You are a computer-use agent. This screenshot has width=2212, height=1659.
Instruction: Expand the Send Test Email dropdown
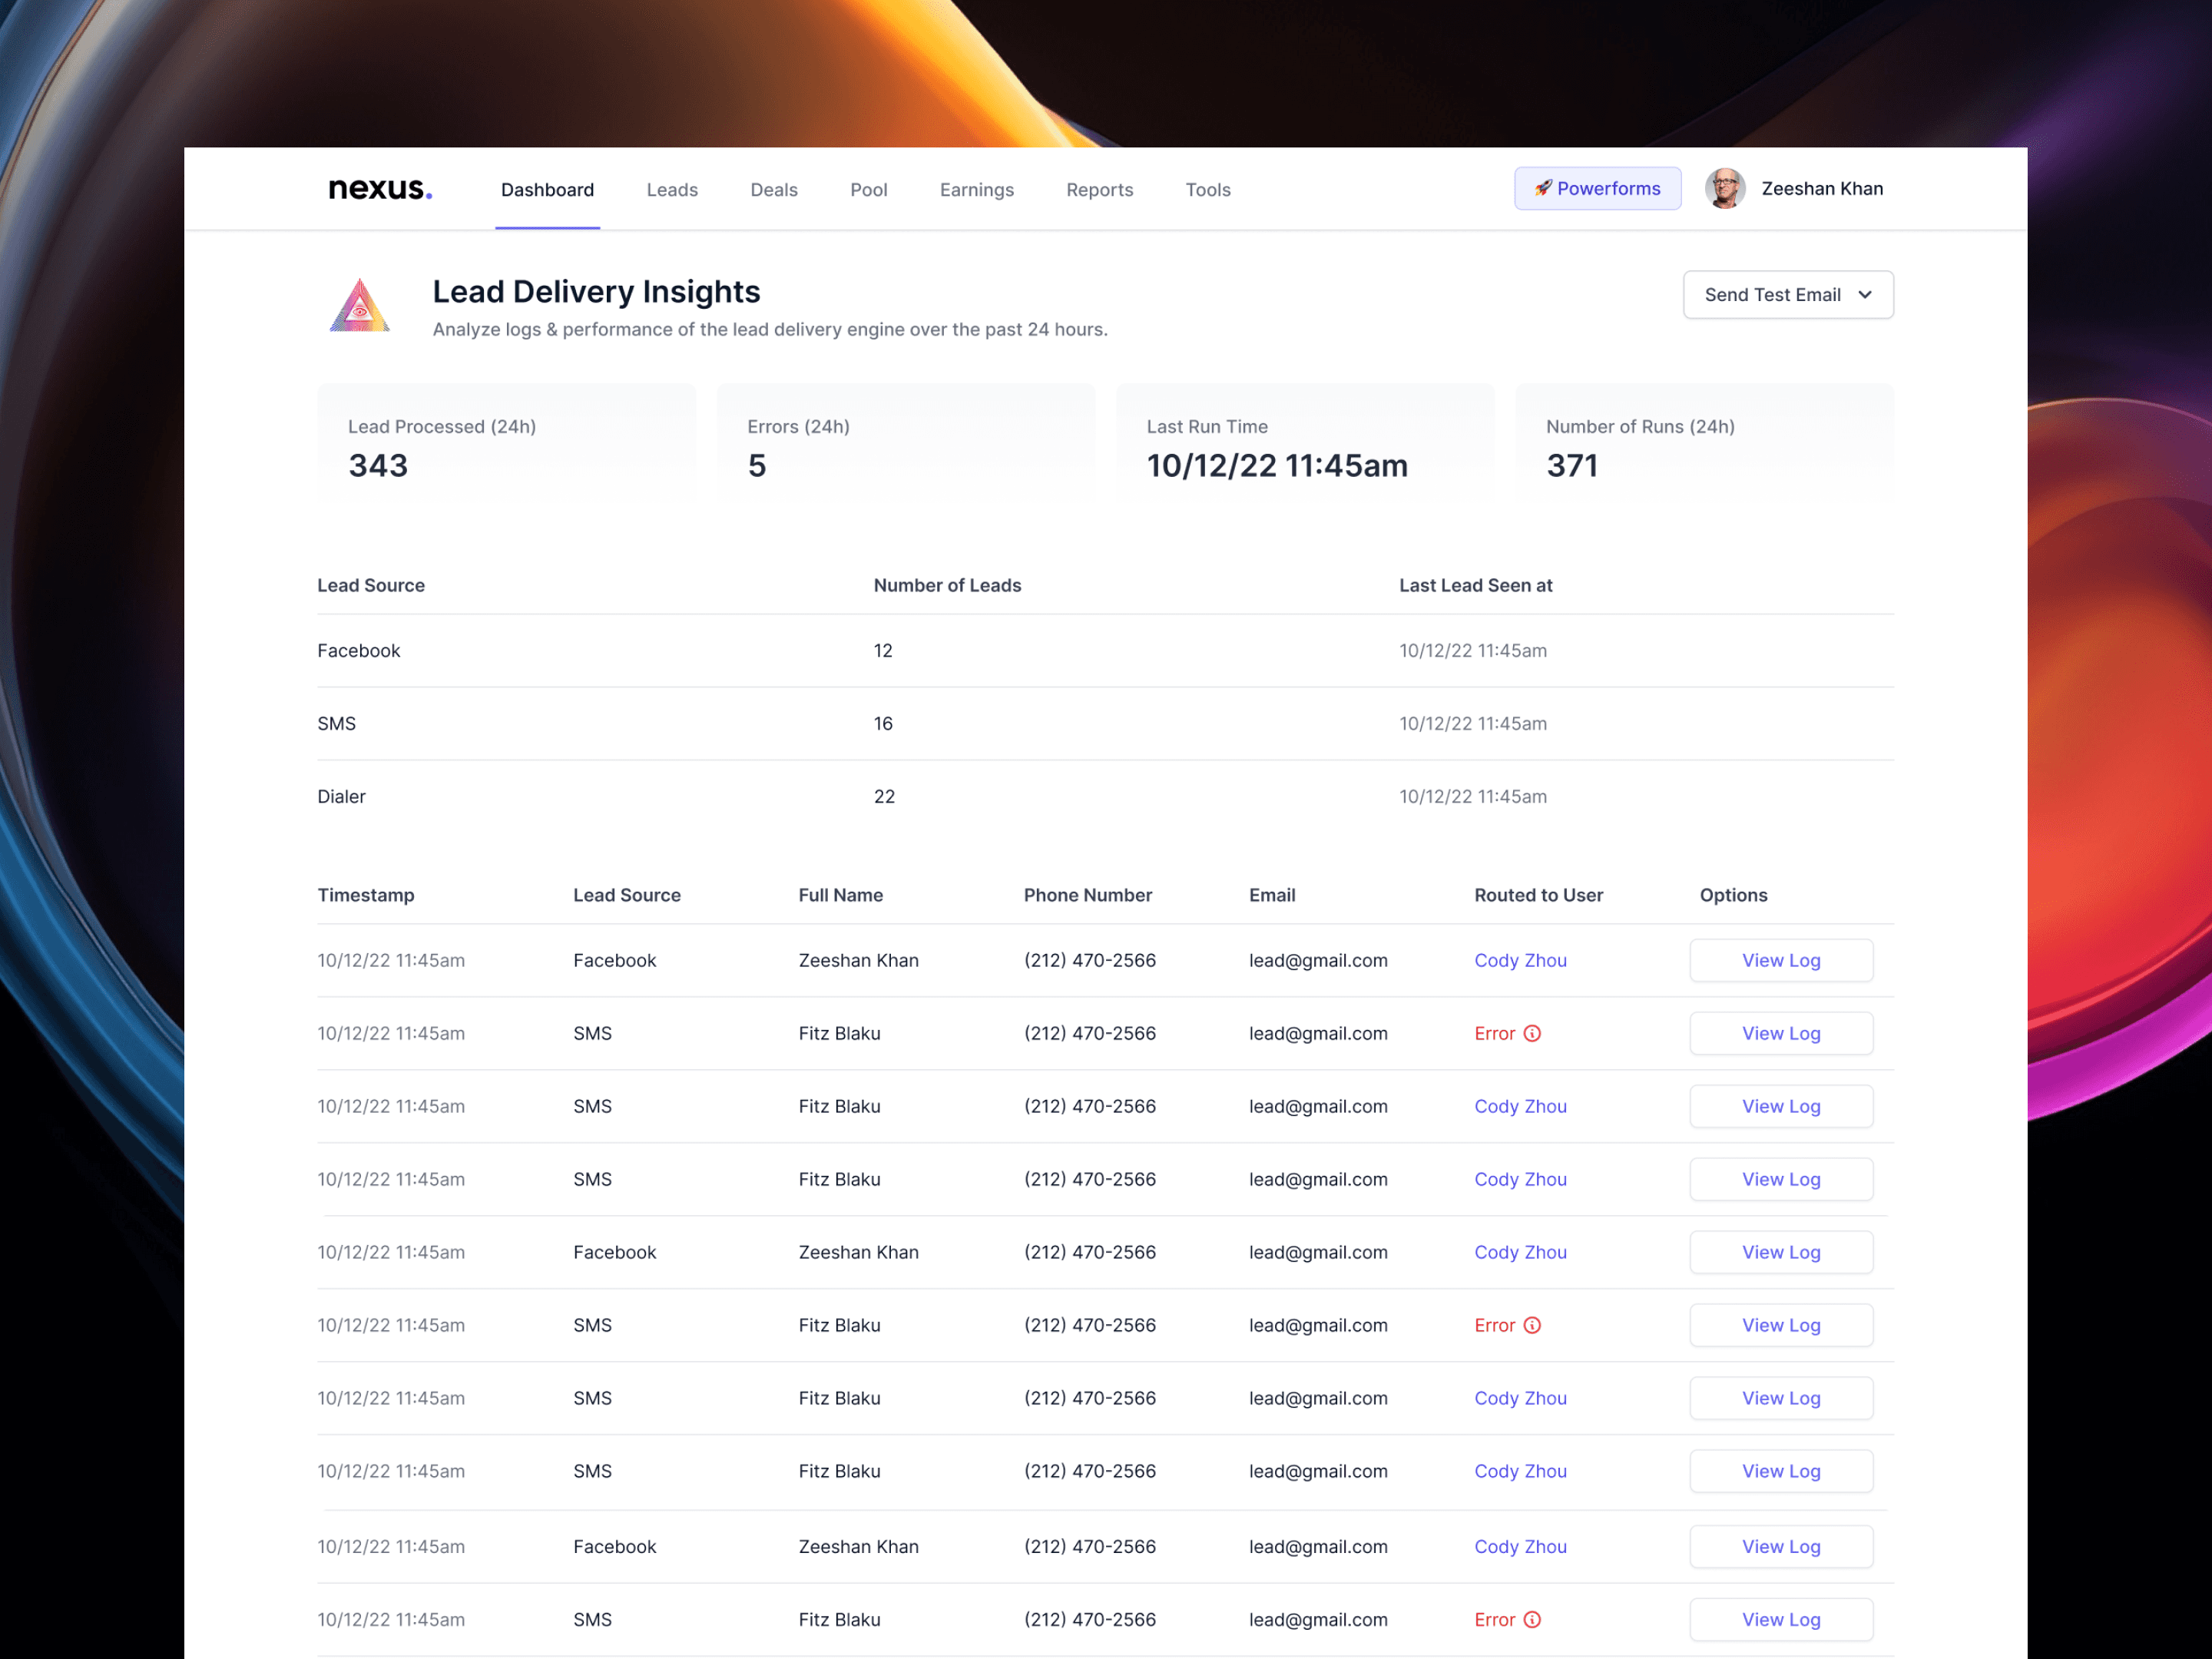tap(1862, 293)
